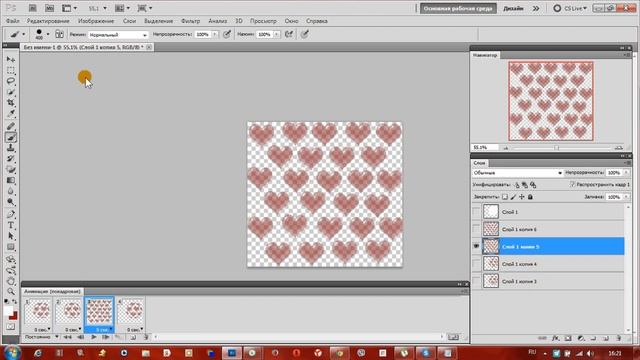This screenshot has height=360, width=640.
Task: Select the Zoom tool
Action: (11, 291)
